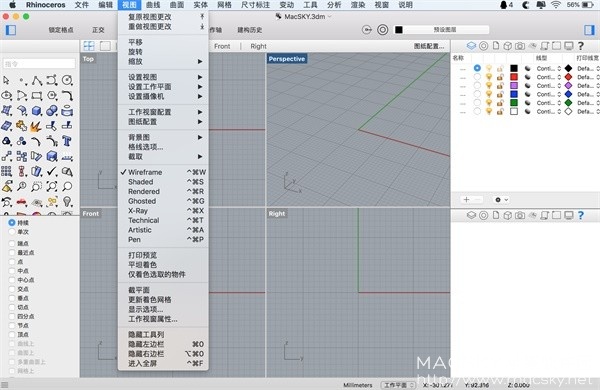Enable the 中点 object snap checkbox
600x390 pixels.
coord(11,271)
